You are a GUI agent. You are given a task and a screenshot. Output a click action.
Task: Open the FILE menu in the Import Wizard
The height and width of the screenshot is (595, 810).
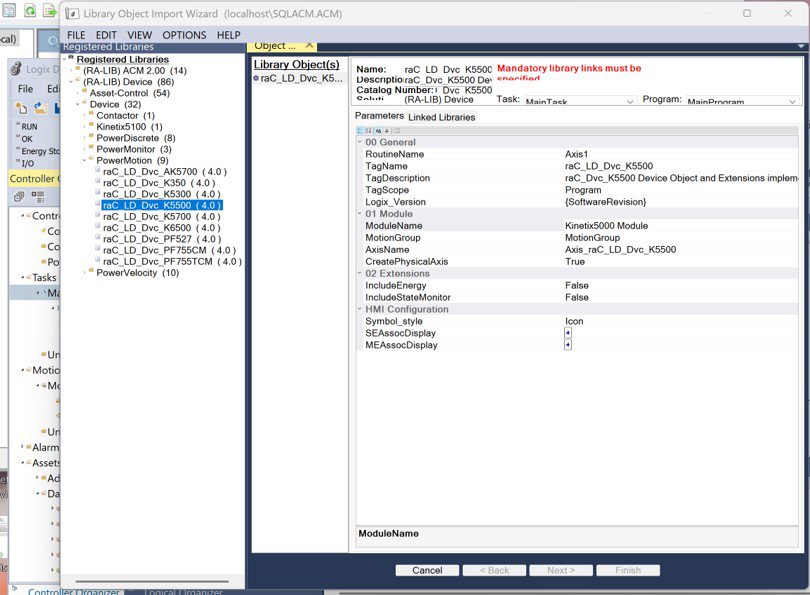click(x=76, y=35)
